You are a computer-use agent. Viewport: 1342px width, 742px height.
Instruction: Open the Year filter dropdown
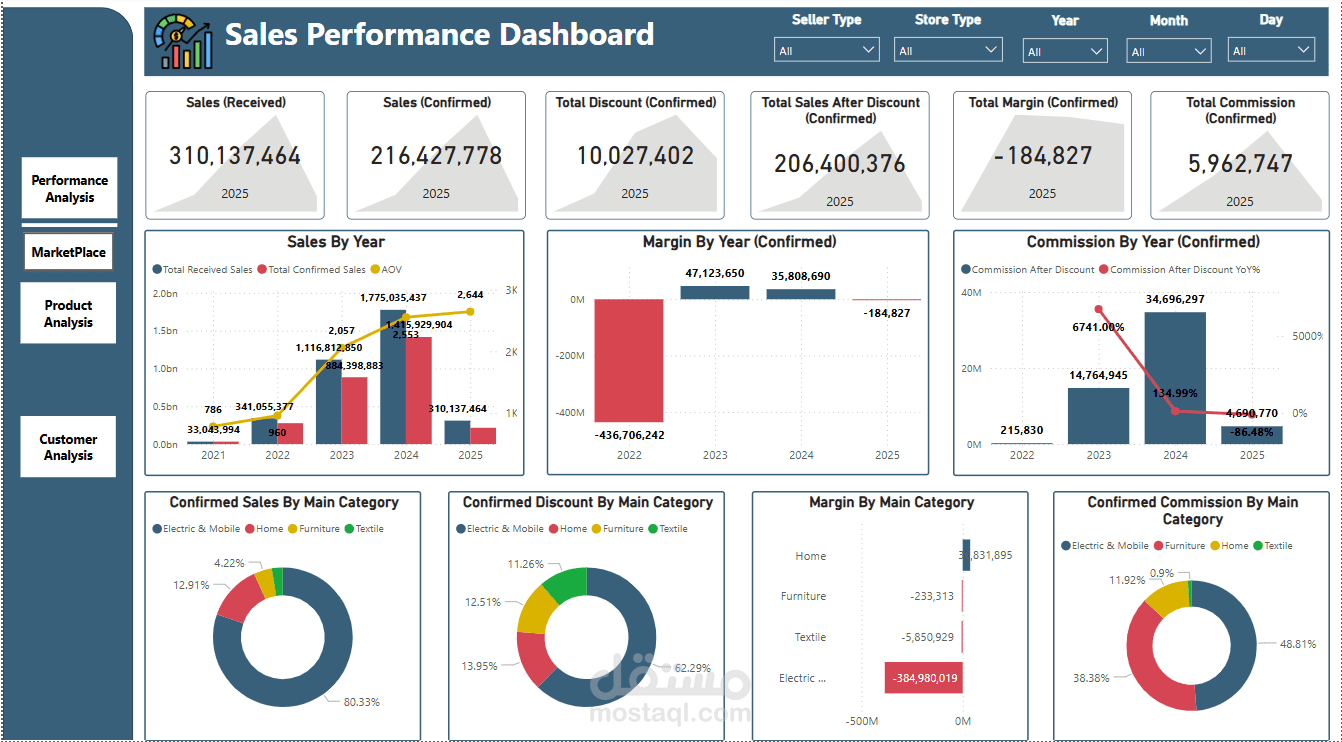pos(1064,49)
